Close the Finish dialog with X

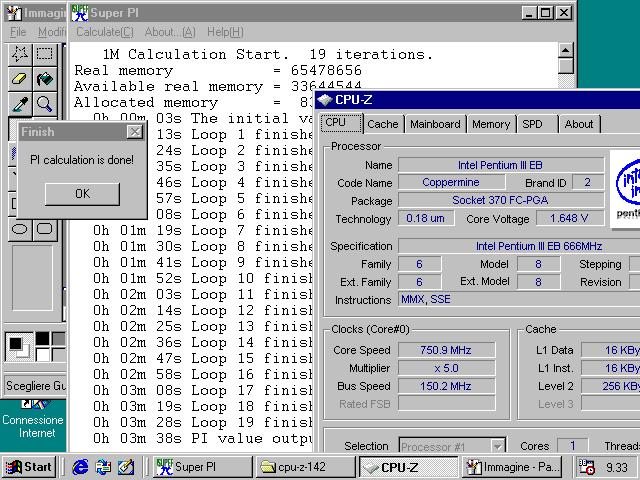pos(135,132)
